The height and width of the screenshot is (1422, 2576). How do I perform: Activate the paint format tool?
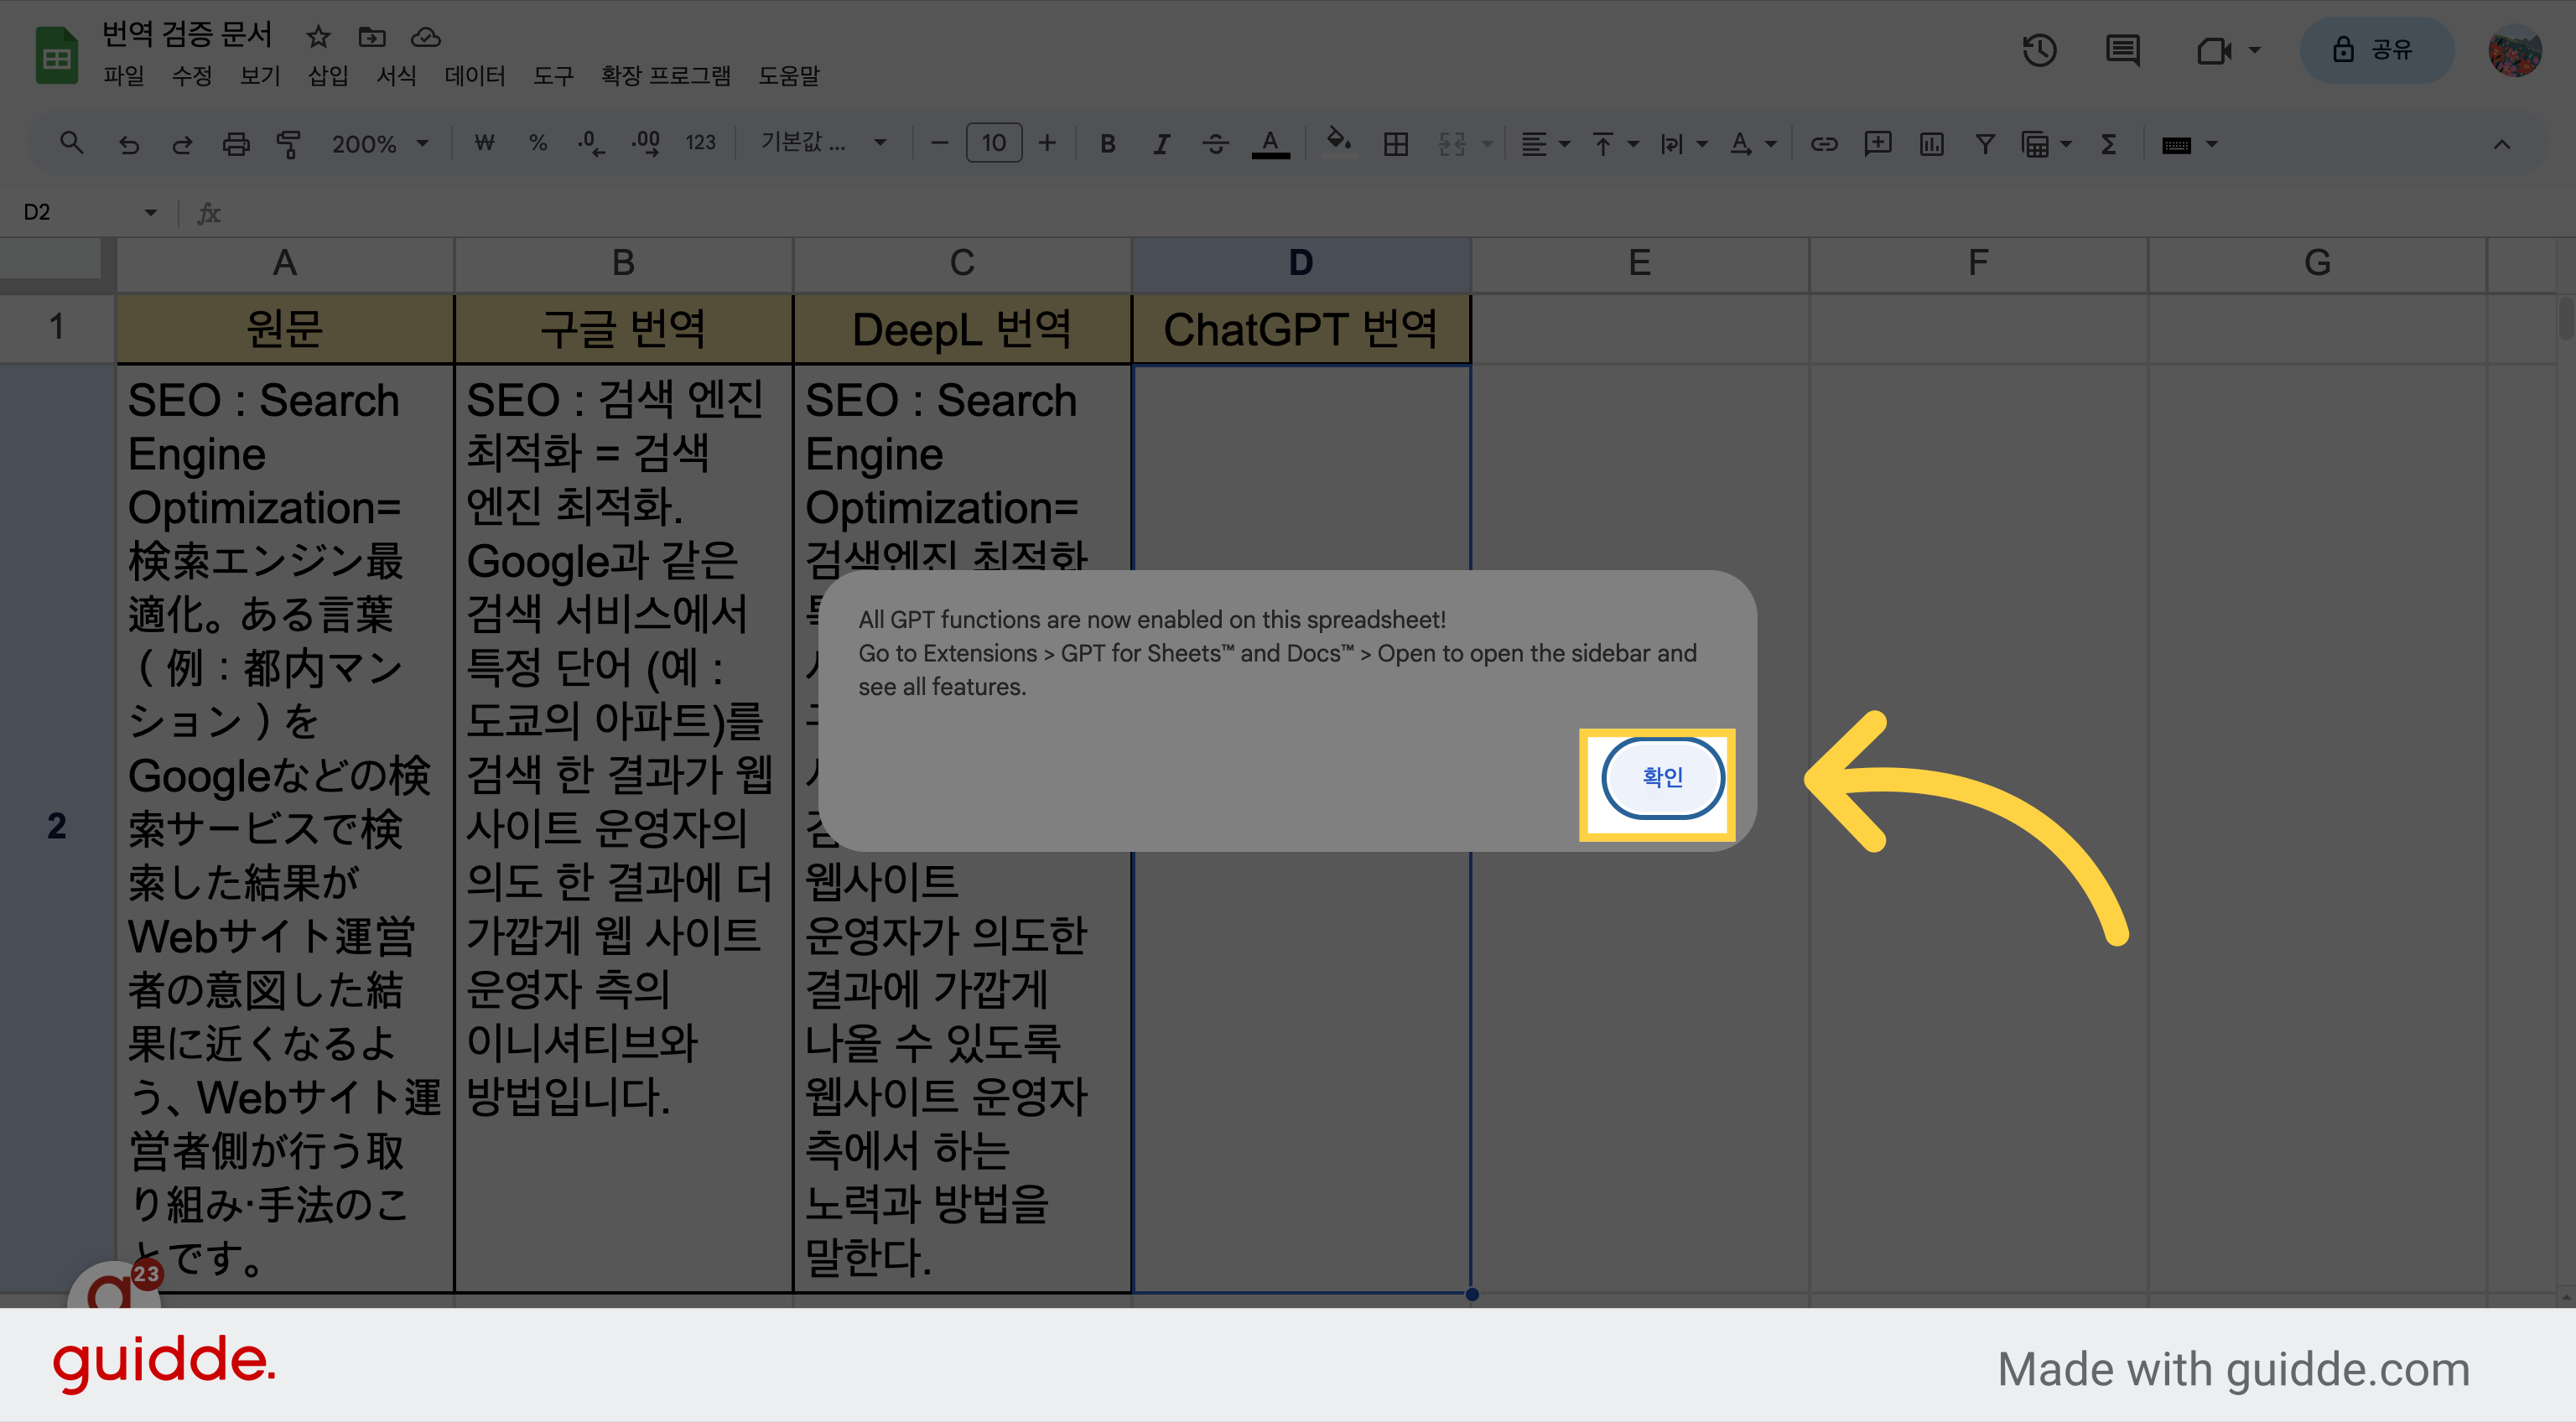coord(289,144)
